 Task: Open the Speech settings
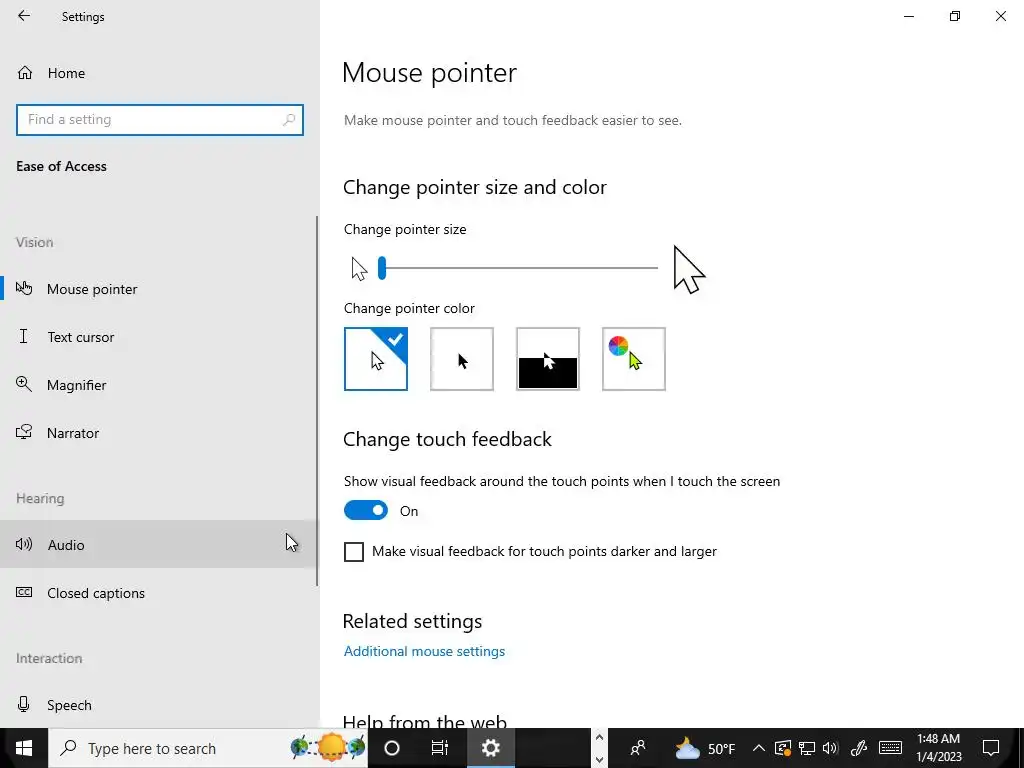(160, 705)
